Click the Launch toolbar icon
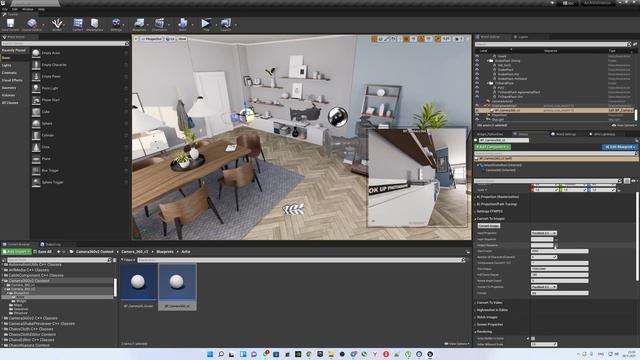The height and width of the screenshot is (360, 640). [226, 24]
